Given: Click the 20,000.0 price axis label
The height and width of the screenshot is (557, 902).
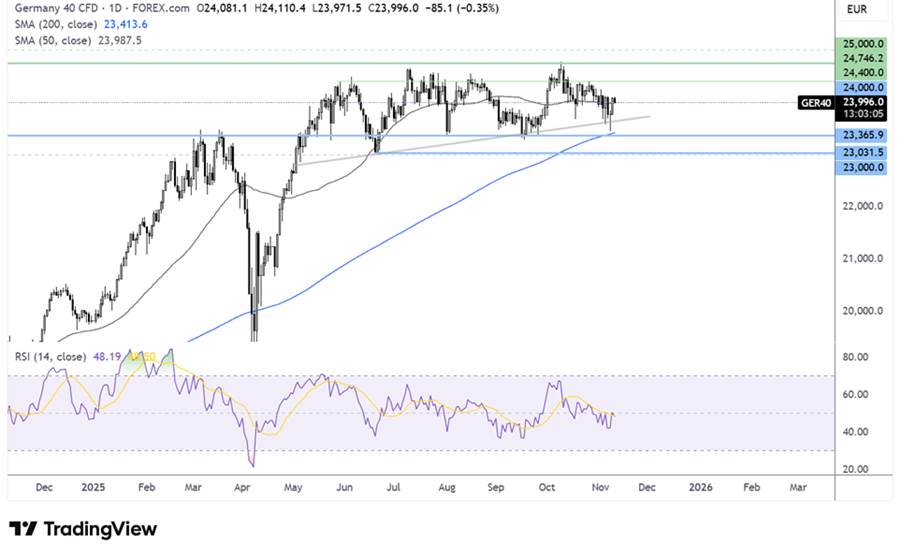Looking at the screenshot, I should tap(860, 310).
